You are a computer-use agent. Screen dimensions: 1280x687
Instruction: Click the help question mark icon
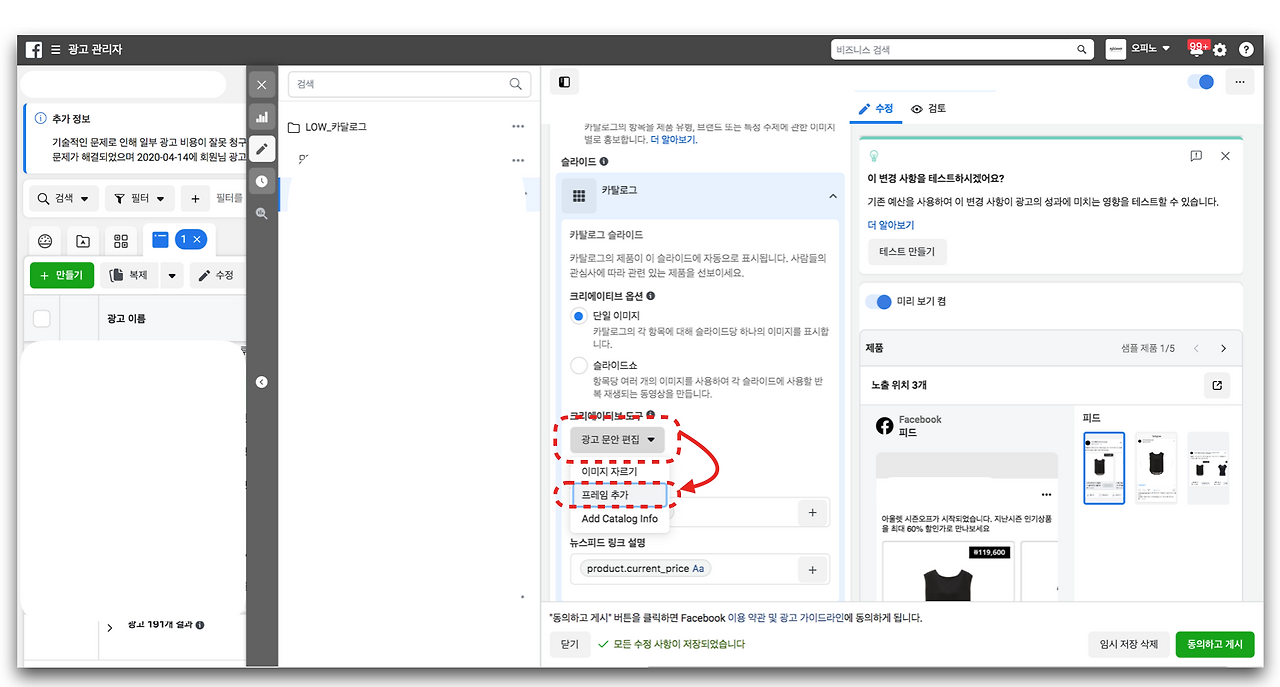pyautogui.click(x=1245, y=49)
